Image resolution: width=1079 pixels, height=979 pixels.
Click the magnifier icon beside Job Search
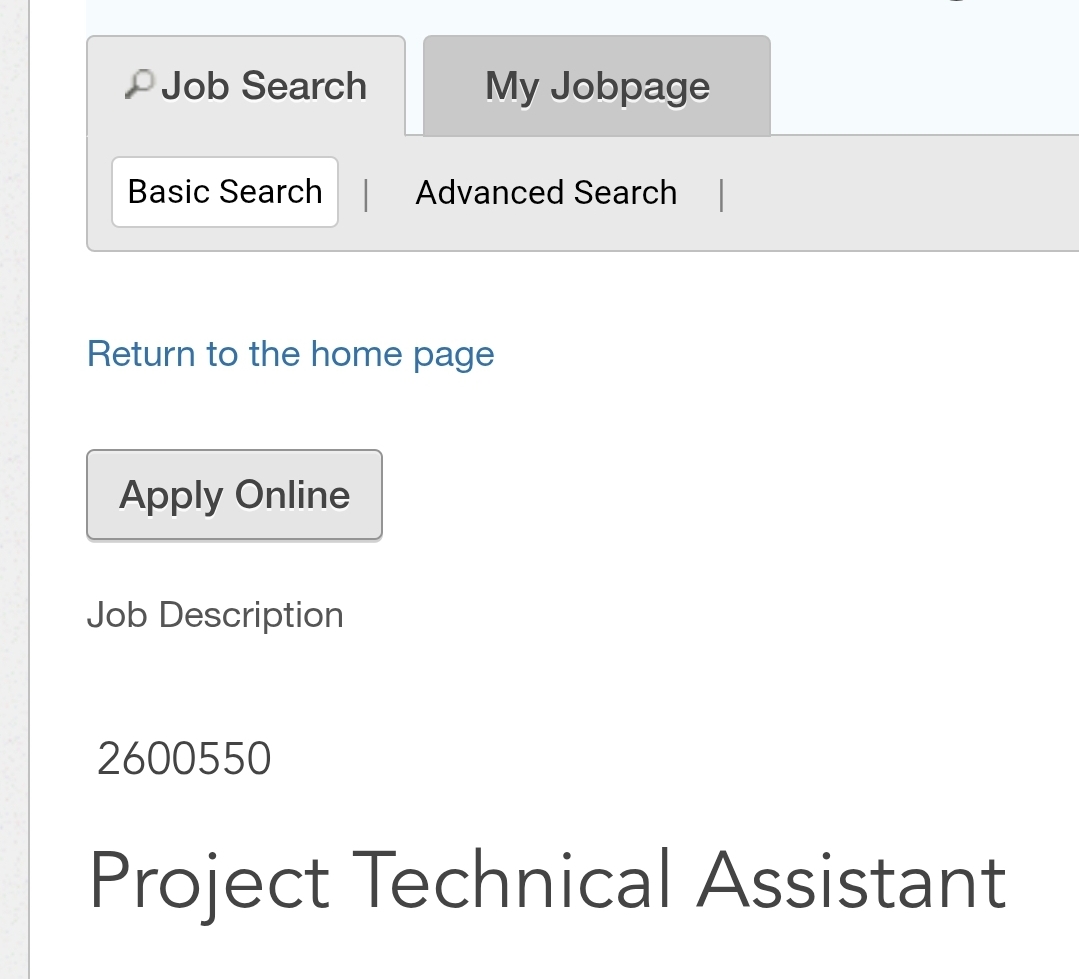click(x=139, y=85)
